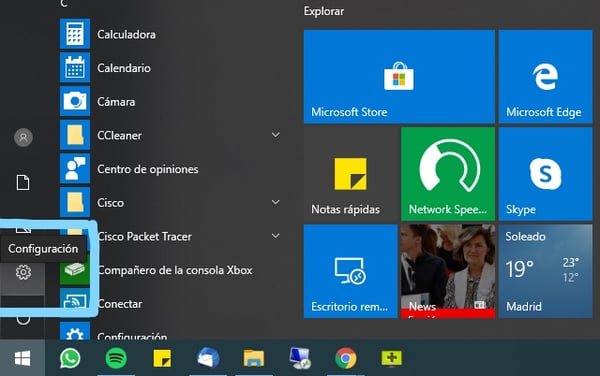600x376 pixels.
Task: Expand the CCleaner folder chevron
Action: [276, 135]
